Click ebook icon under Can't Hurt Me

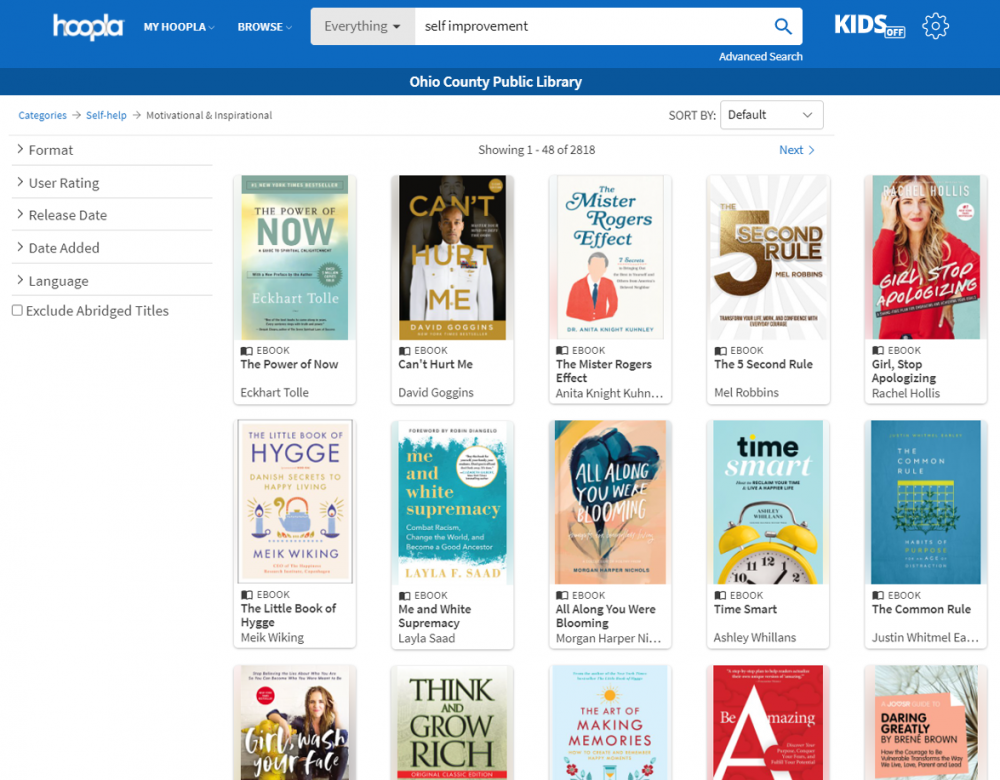pyautogui.click(x=404, y=351)
